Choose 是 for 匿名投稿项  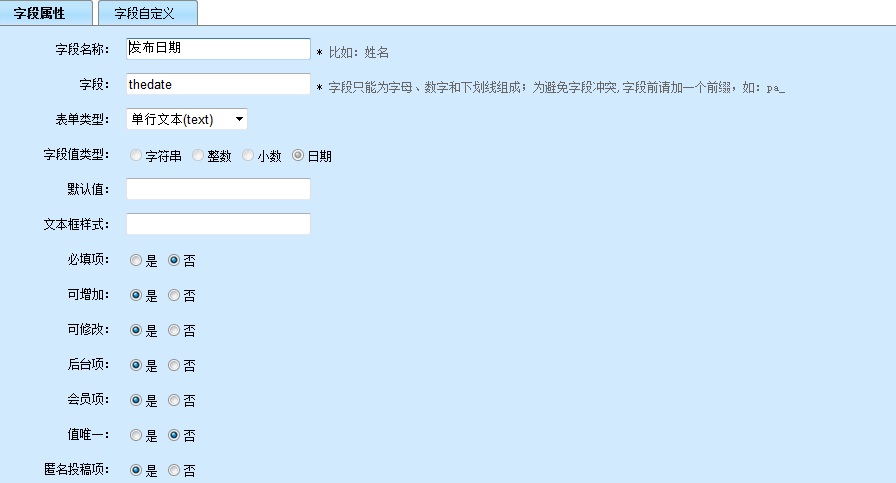click(136, 470)
